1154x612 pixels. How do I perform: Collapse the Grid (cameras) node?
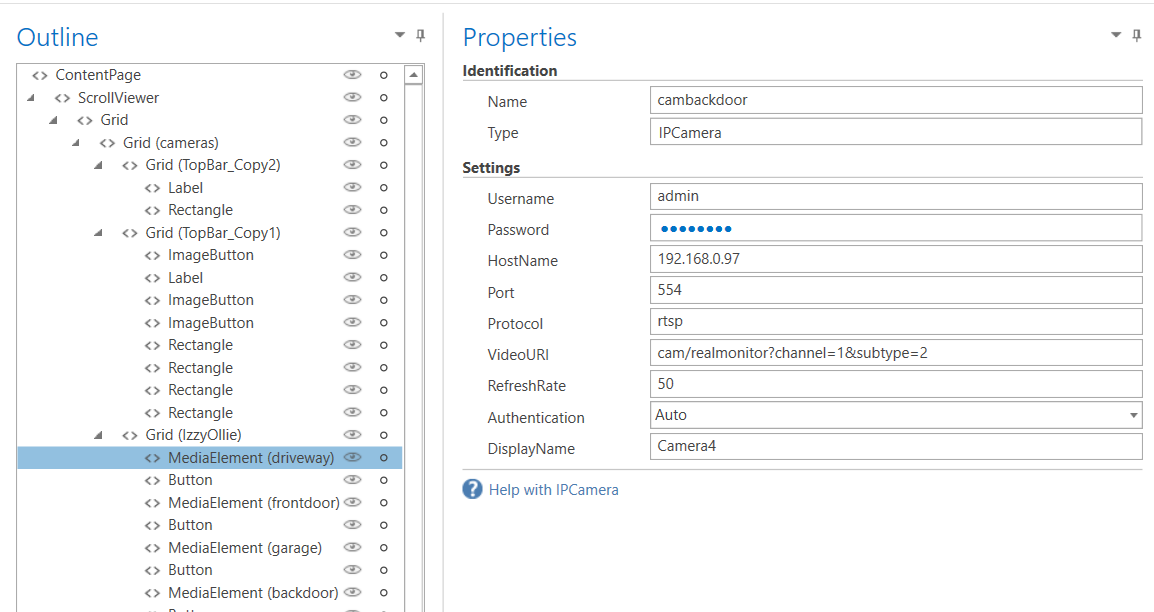(x=76, y=142)
